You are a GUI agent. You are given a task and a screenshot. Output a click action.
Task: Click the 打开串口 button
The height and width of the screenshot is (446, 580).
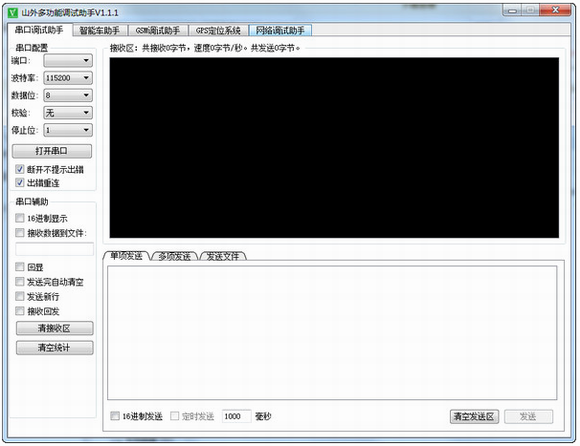(52, 151)
